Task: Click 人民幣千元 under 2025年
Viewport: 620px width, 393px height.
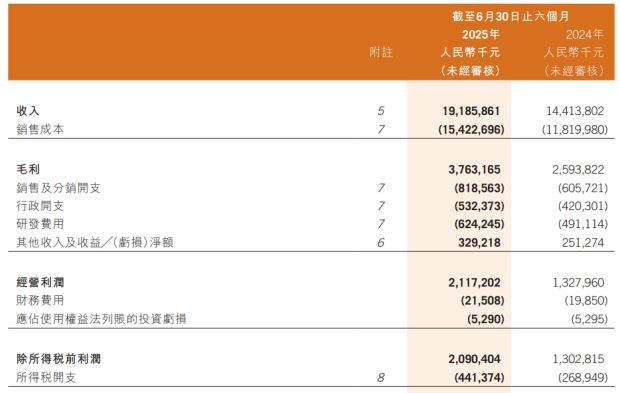Action: [471, 53]
